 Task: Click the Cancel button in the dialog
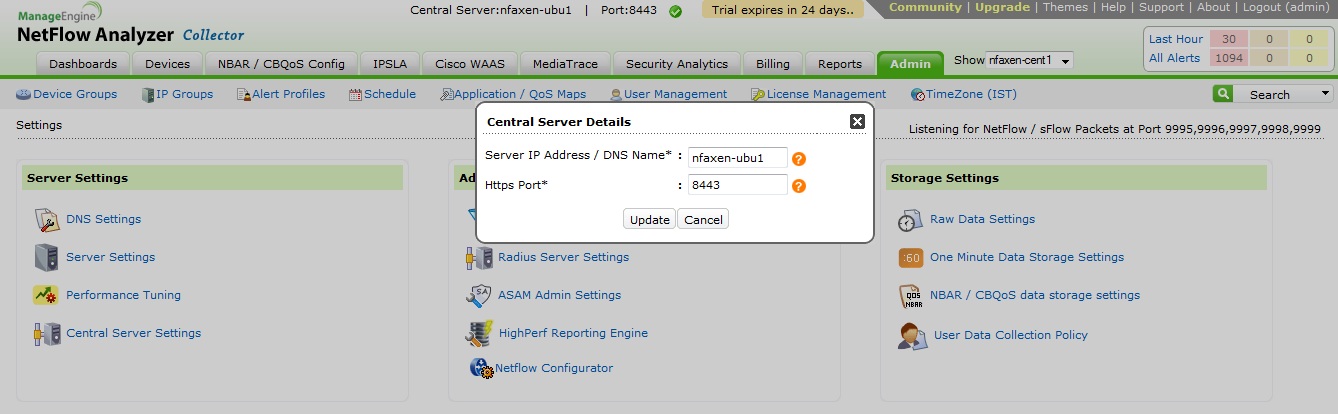(703, 219)
